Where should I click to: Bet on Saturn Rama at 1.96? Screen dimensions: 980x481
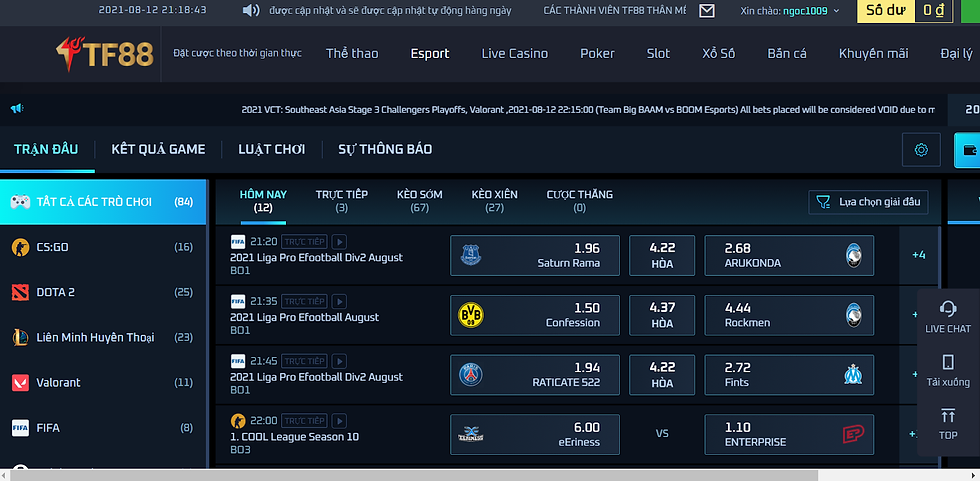535,255
